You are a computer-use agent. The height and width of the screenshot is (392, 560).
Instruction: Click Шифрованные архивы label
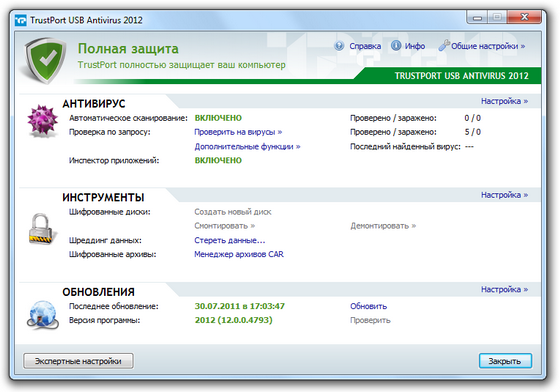point(112,254)
